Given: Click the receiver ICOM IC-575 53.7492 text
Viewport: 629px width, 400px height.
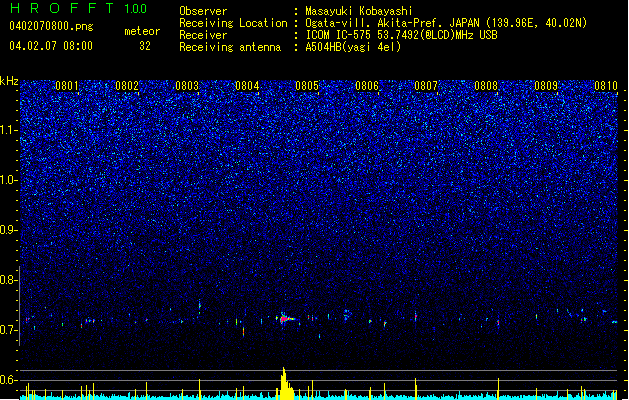Looking at the screenshot, I should 401,35.
